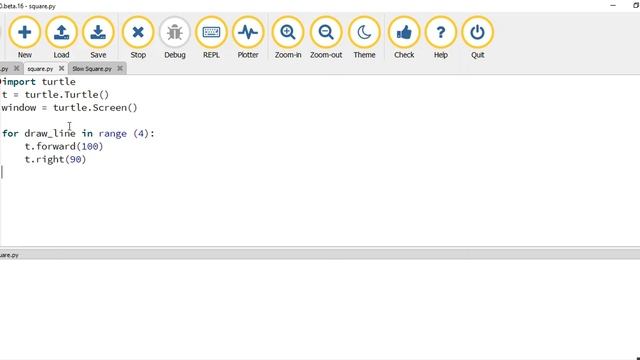This screenshot has height=360, width=640.
Task: Show the Plotter pane
Action: coord(248,38)
